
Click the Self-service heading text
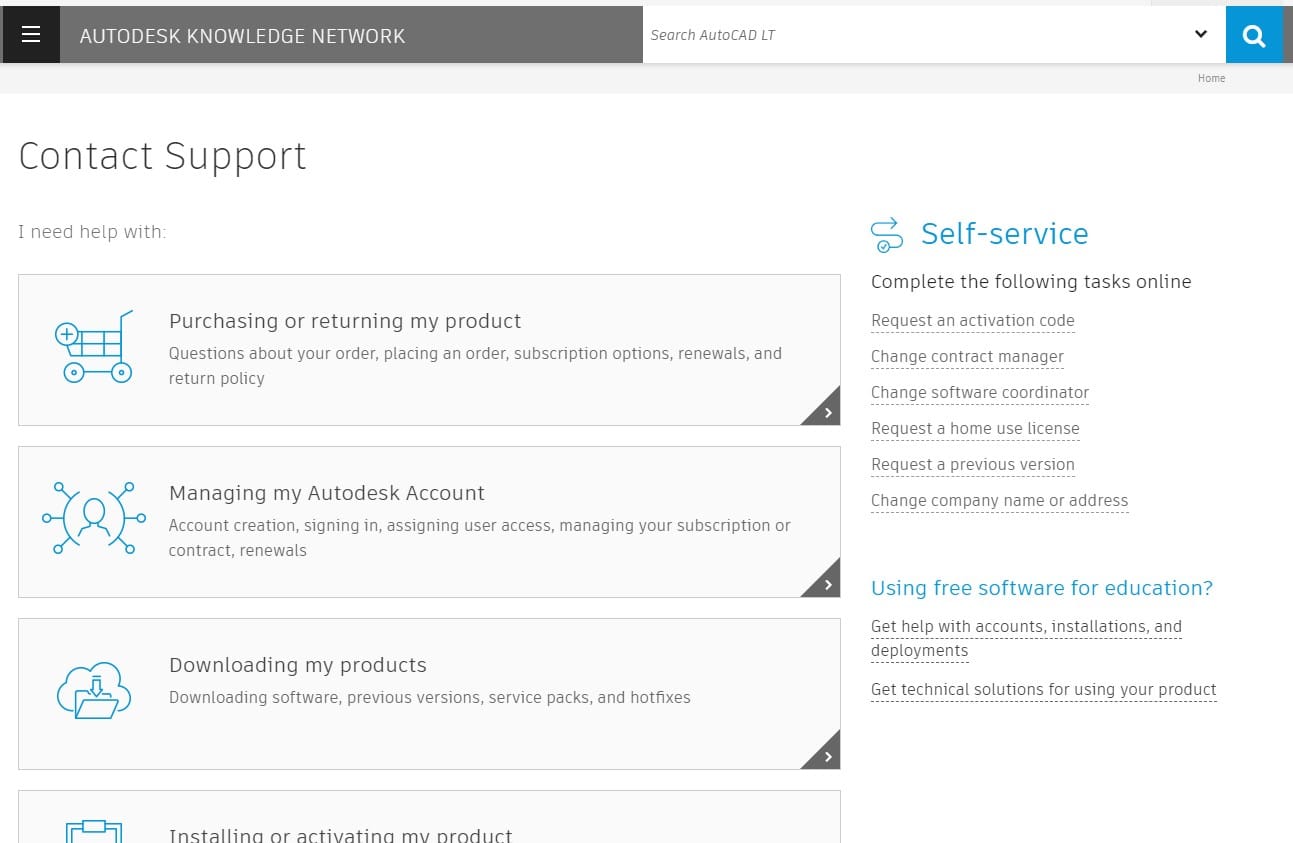click(1004, 234)
